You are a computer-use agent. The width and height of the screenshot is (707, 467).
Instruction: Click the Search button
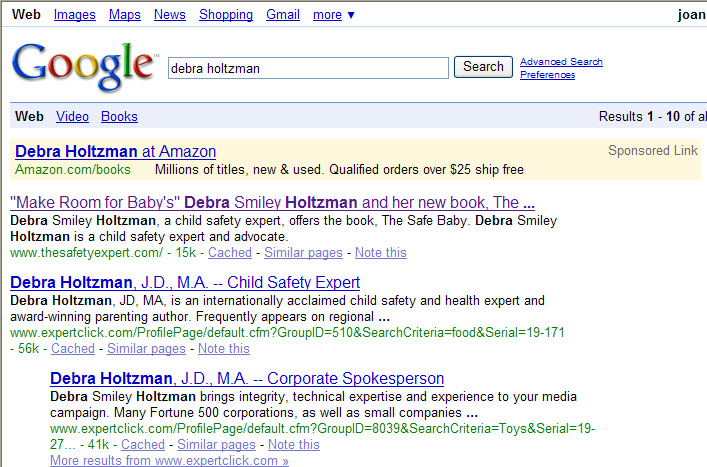[x=483, y=67]
